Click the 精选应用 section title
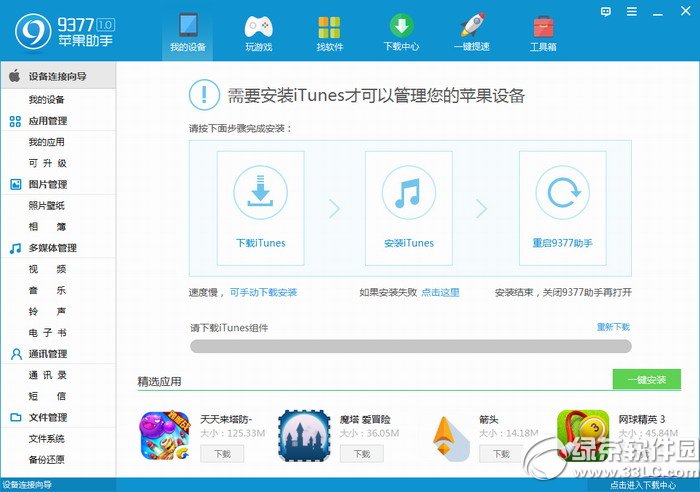Viewport: 700px width, 492px height. coord(159,381)
